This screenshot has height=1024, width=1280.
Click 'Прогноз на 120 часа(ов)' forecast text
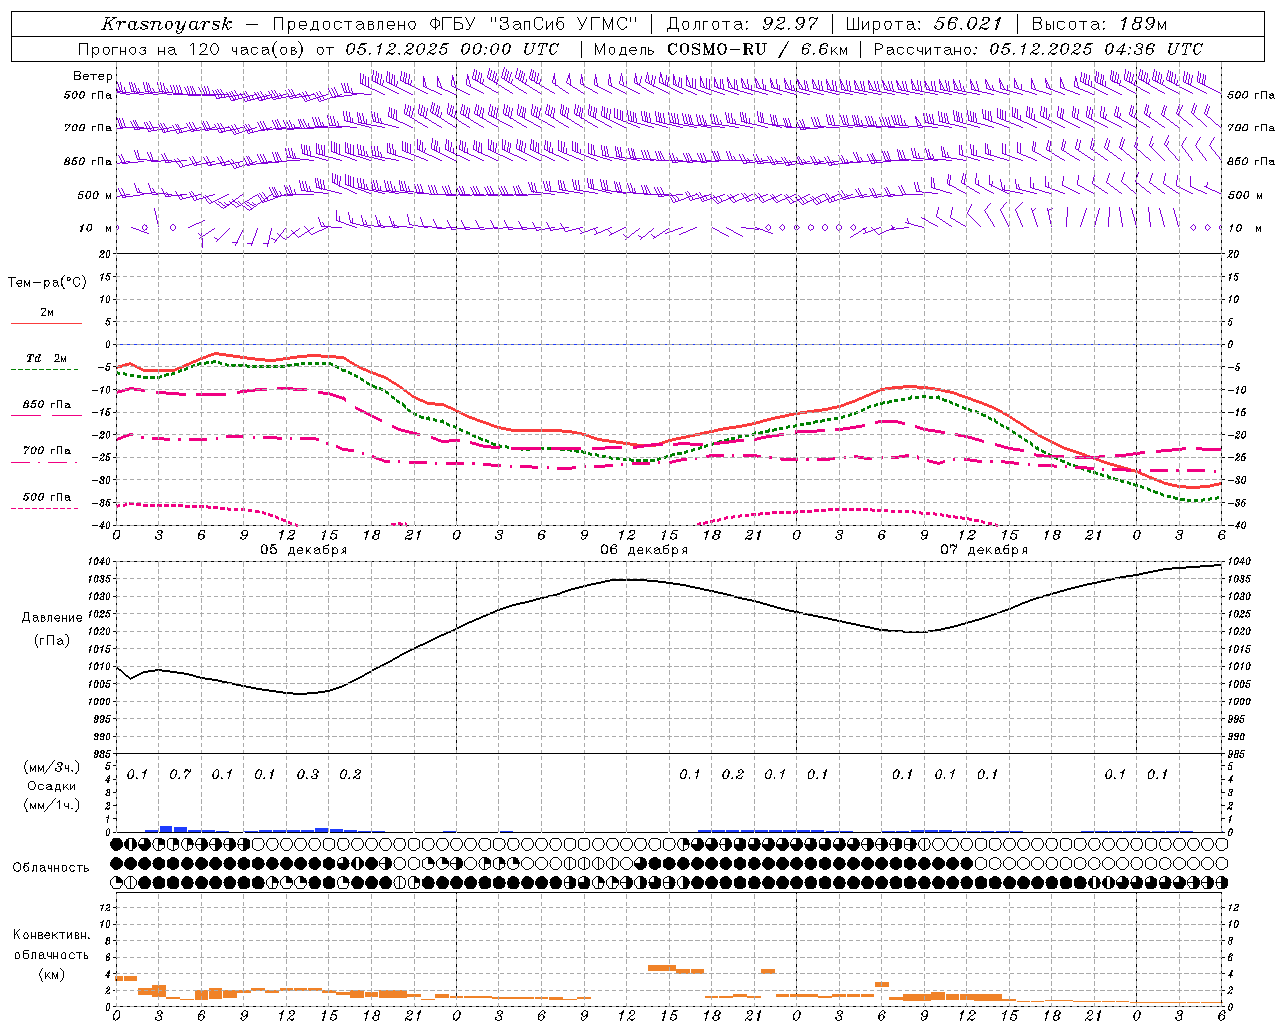[x=192, y=49]
